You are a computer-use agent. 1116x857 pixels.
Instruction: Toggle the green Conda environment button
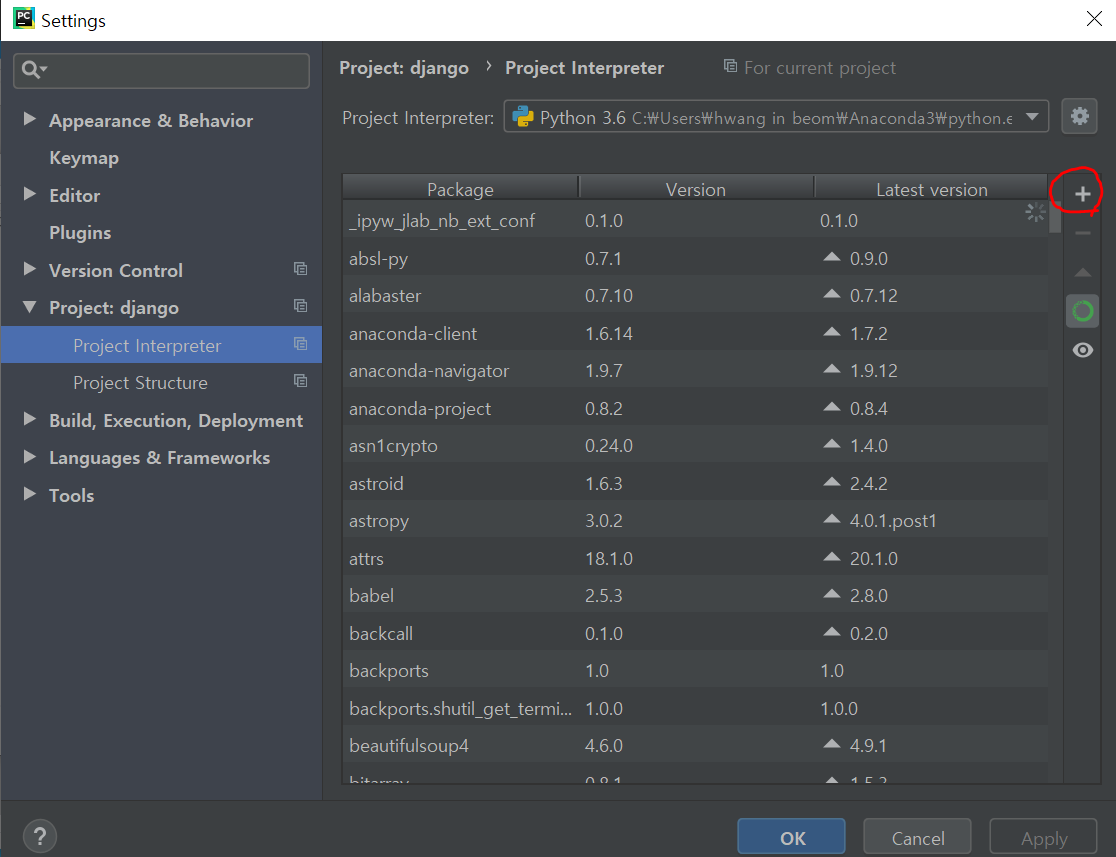1082,311
